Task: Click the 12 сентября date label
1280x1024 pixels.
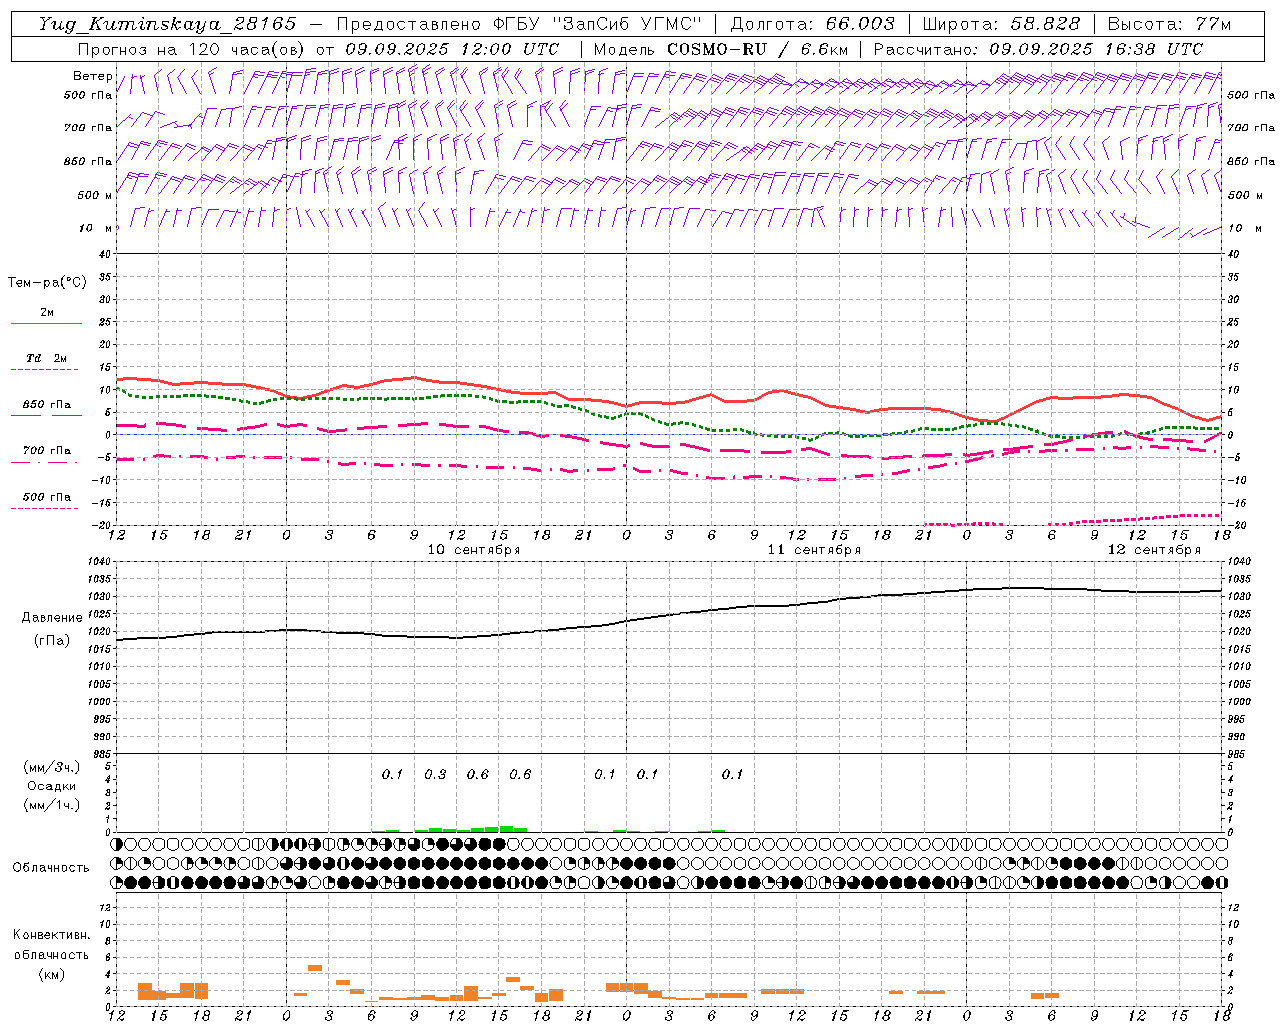Action: click(1154, 550)
